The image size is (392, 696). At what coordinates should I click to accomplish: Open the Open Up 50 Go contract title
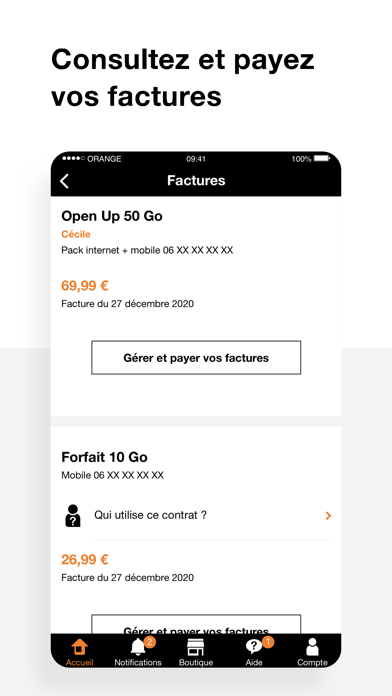point(112,217)
